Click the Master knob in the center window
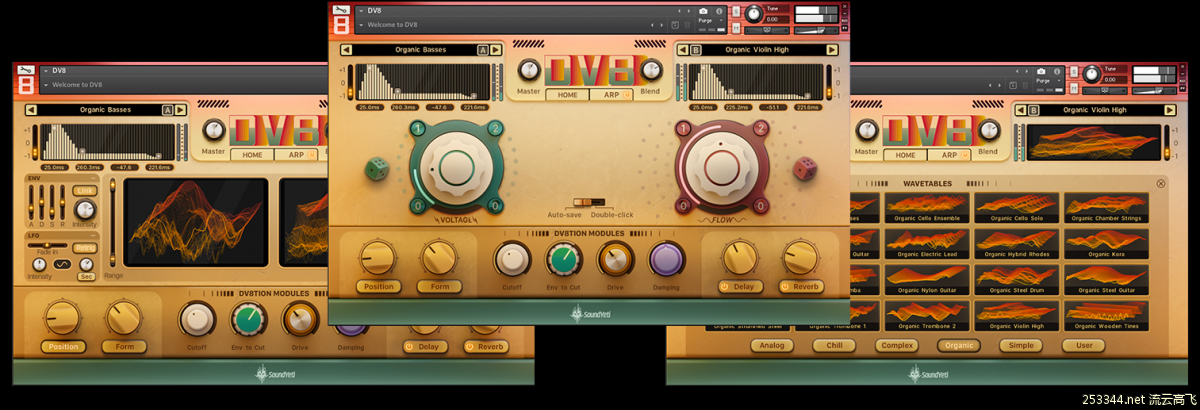The width and height of the screenshot is (1200, 410). (528, 71)
